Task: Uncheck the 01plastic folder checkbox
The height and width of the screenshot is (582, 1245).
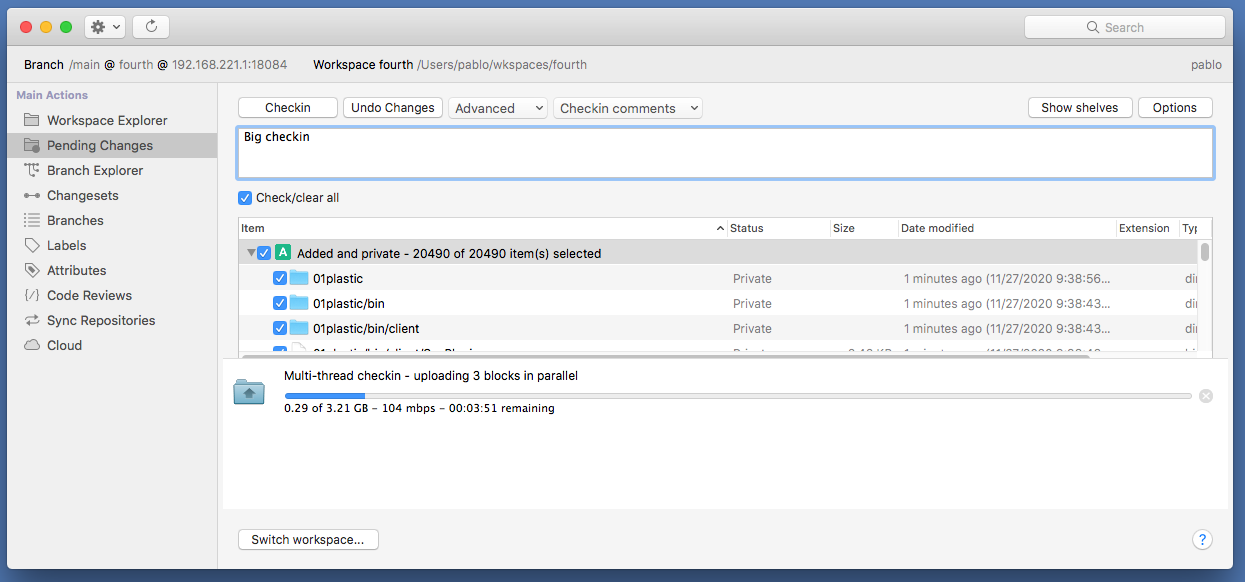Action: [x=280, y=278]
